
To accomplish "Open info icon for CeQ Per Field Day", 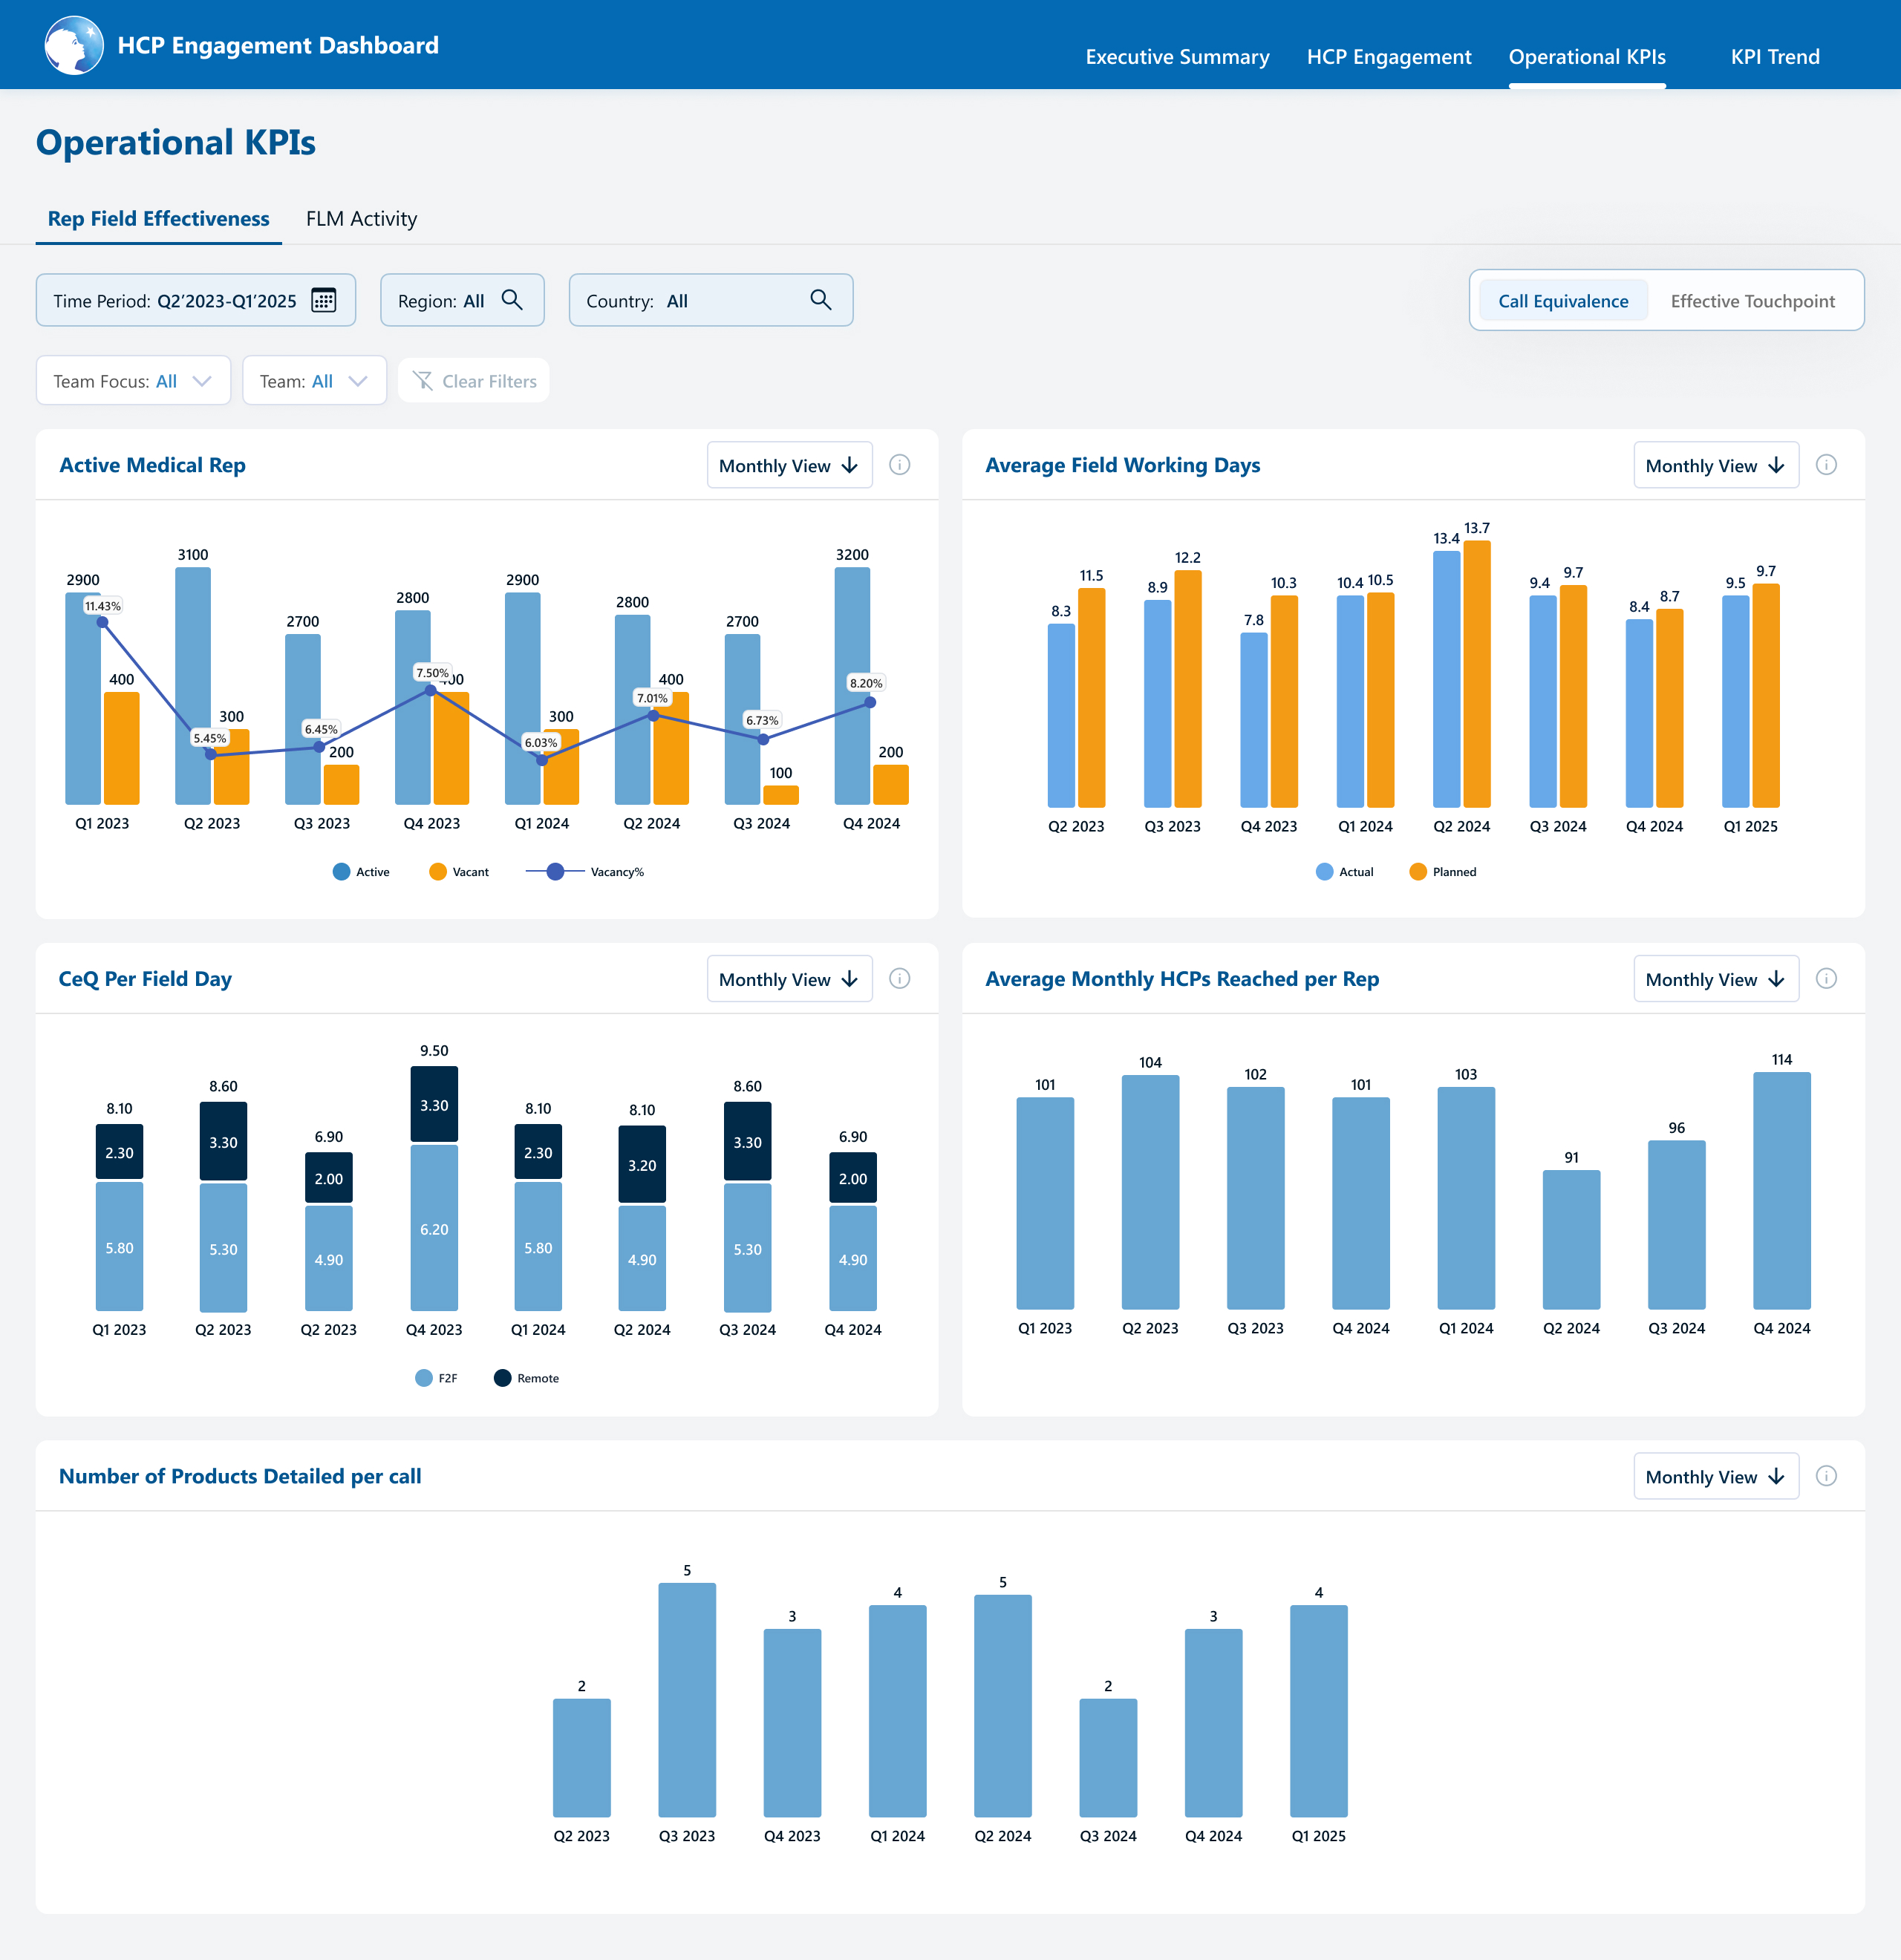I will 899,979.
